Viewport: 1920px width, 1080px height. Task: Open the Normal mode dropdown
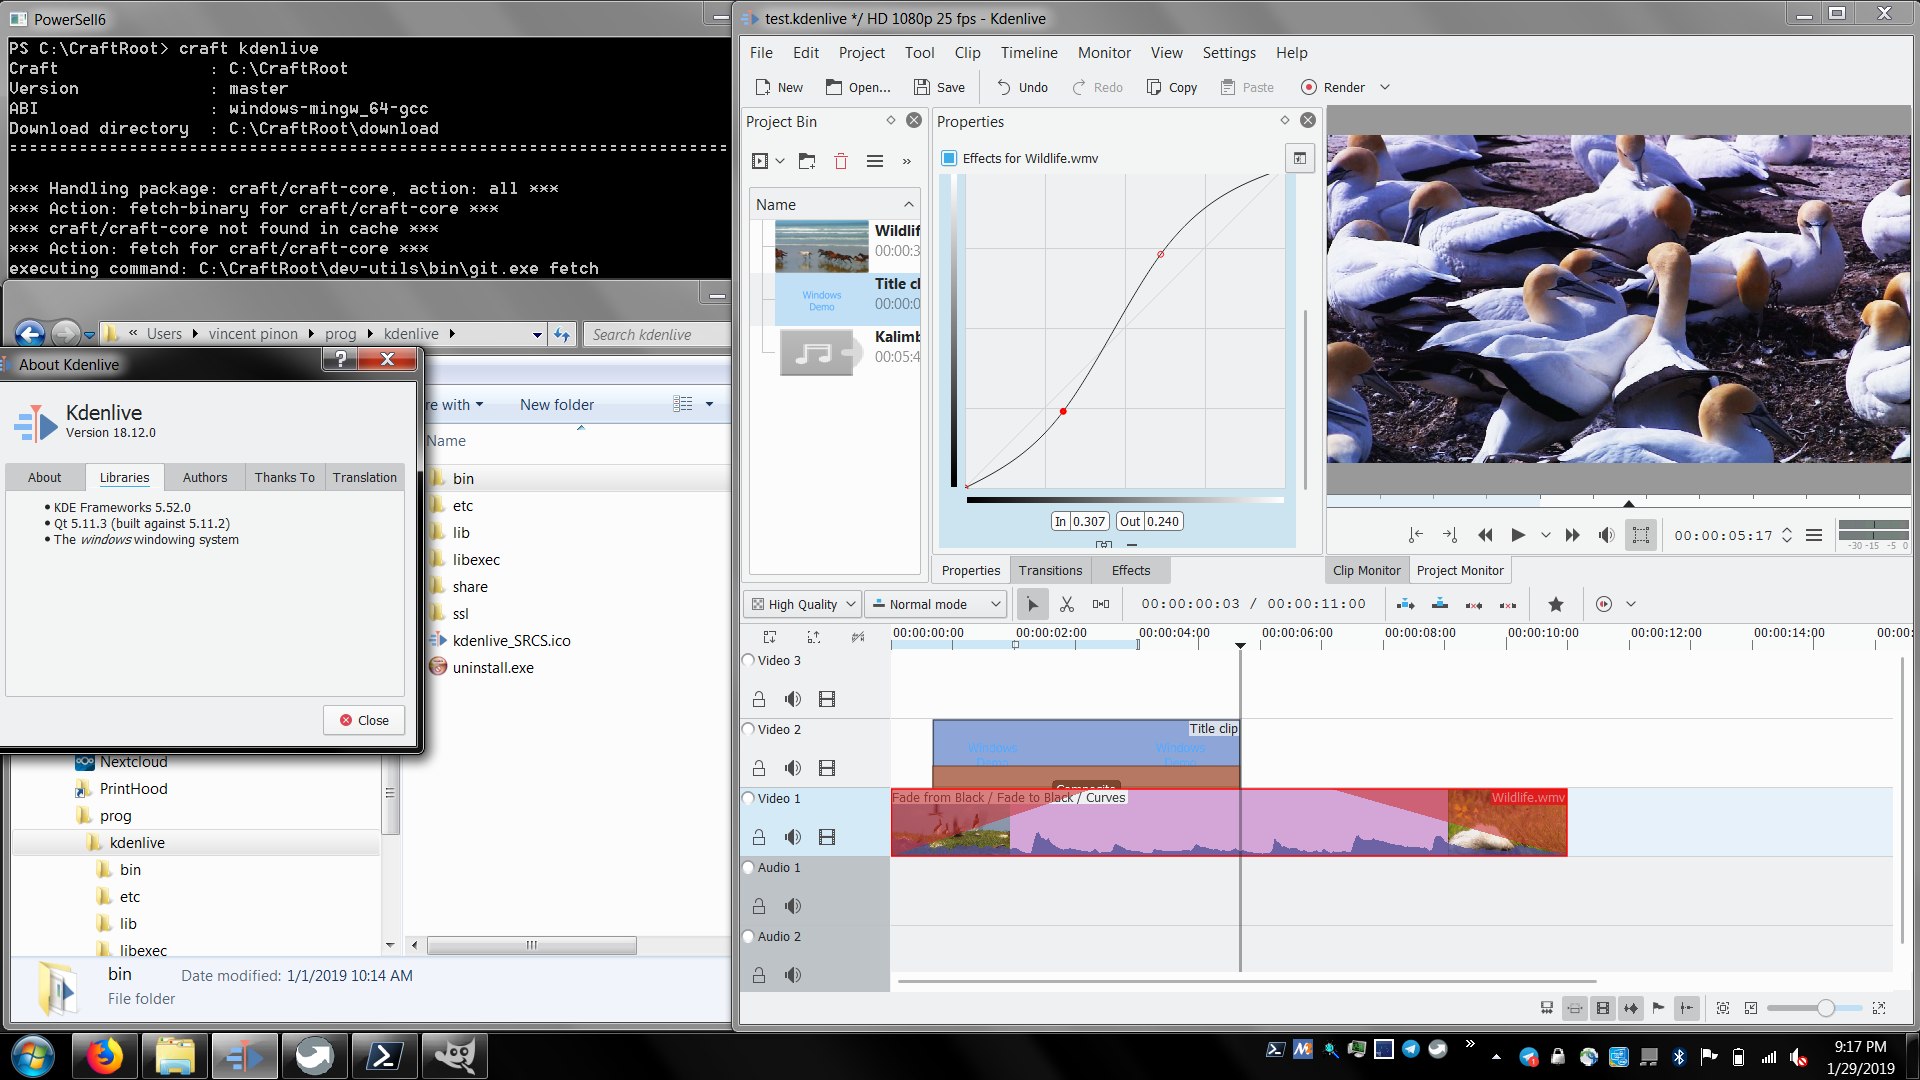click(x=935, y=604)
